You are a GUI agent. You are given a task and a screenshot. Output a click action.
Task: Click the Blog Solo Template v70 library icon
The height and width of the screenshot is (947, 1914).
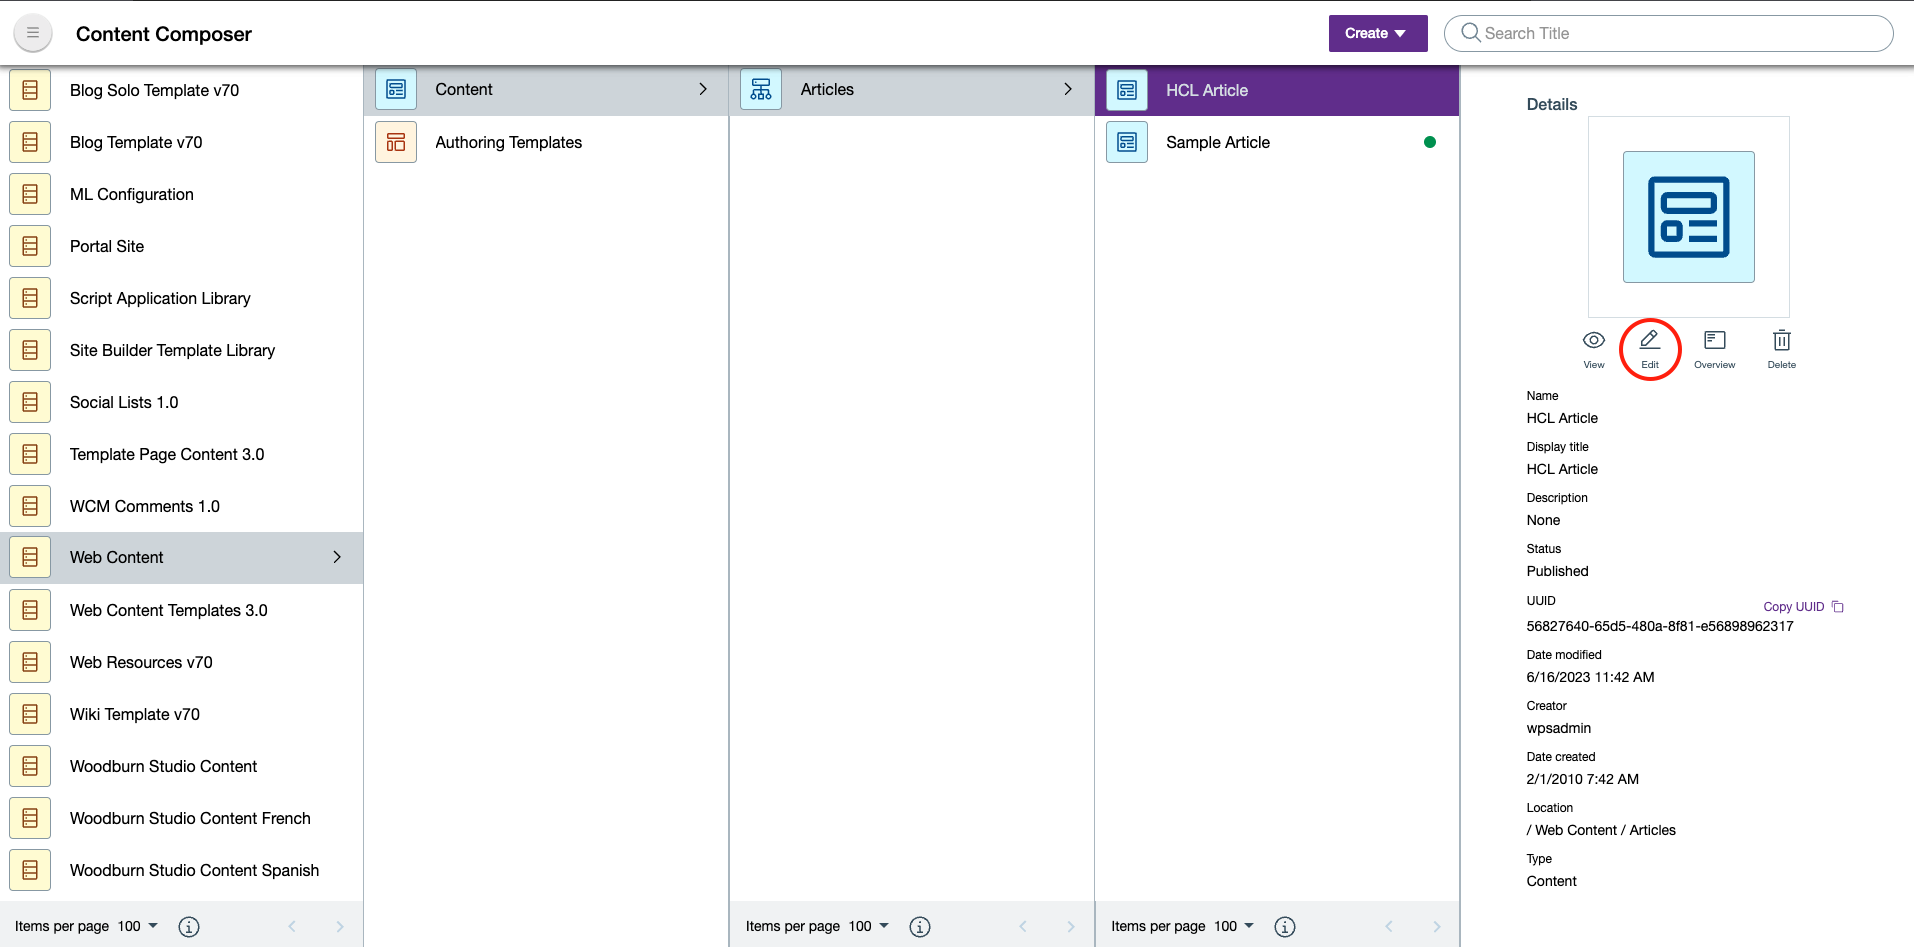[30, 90]
